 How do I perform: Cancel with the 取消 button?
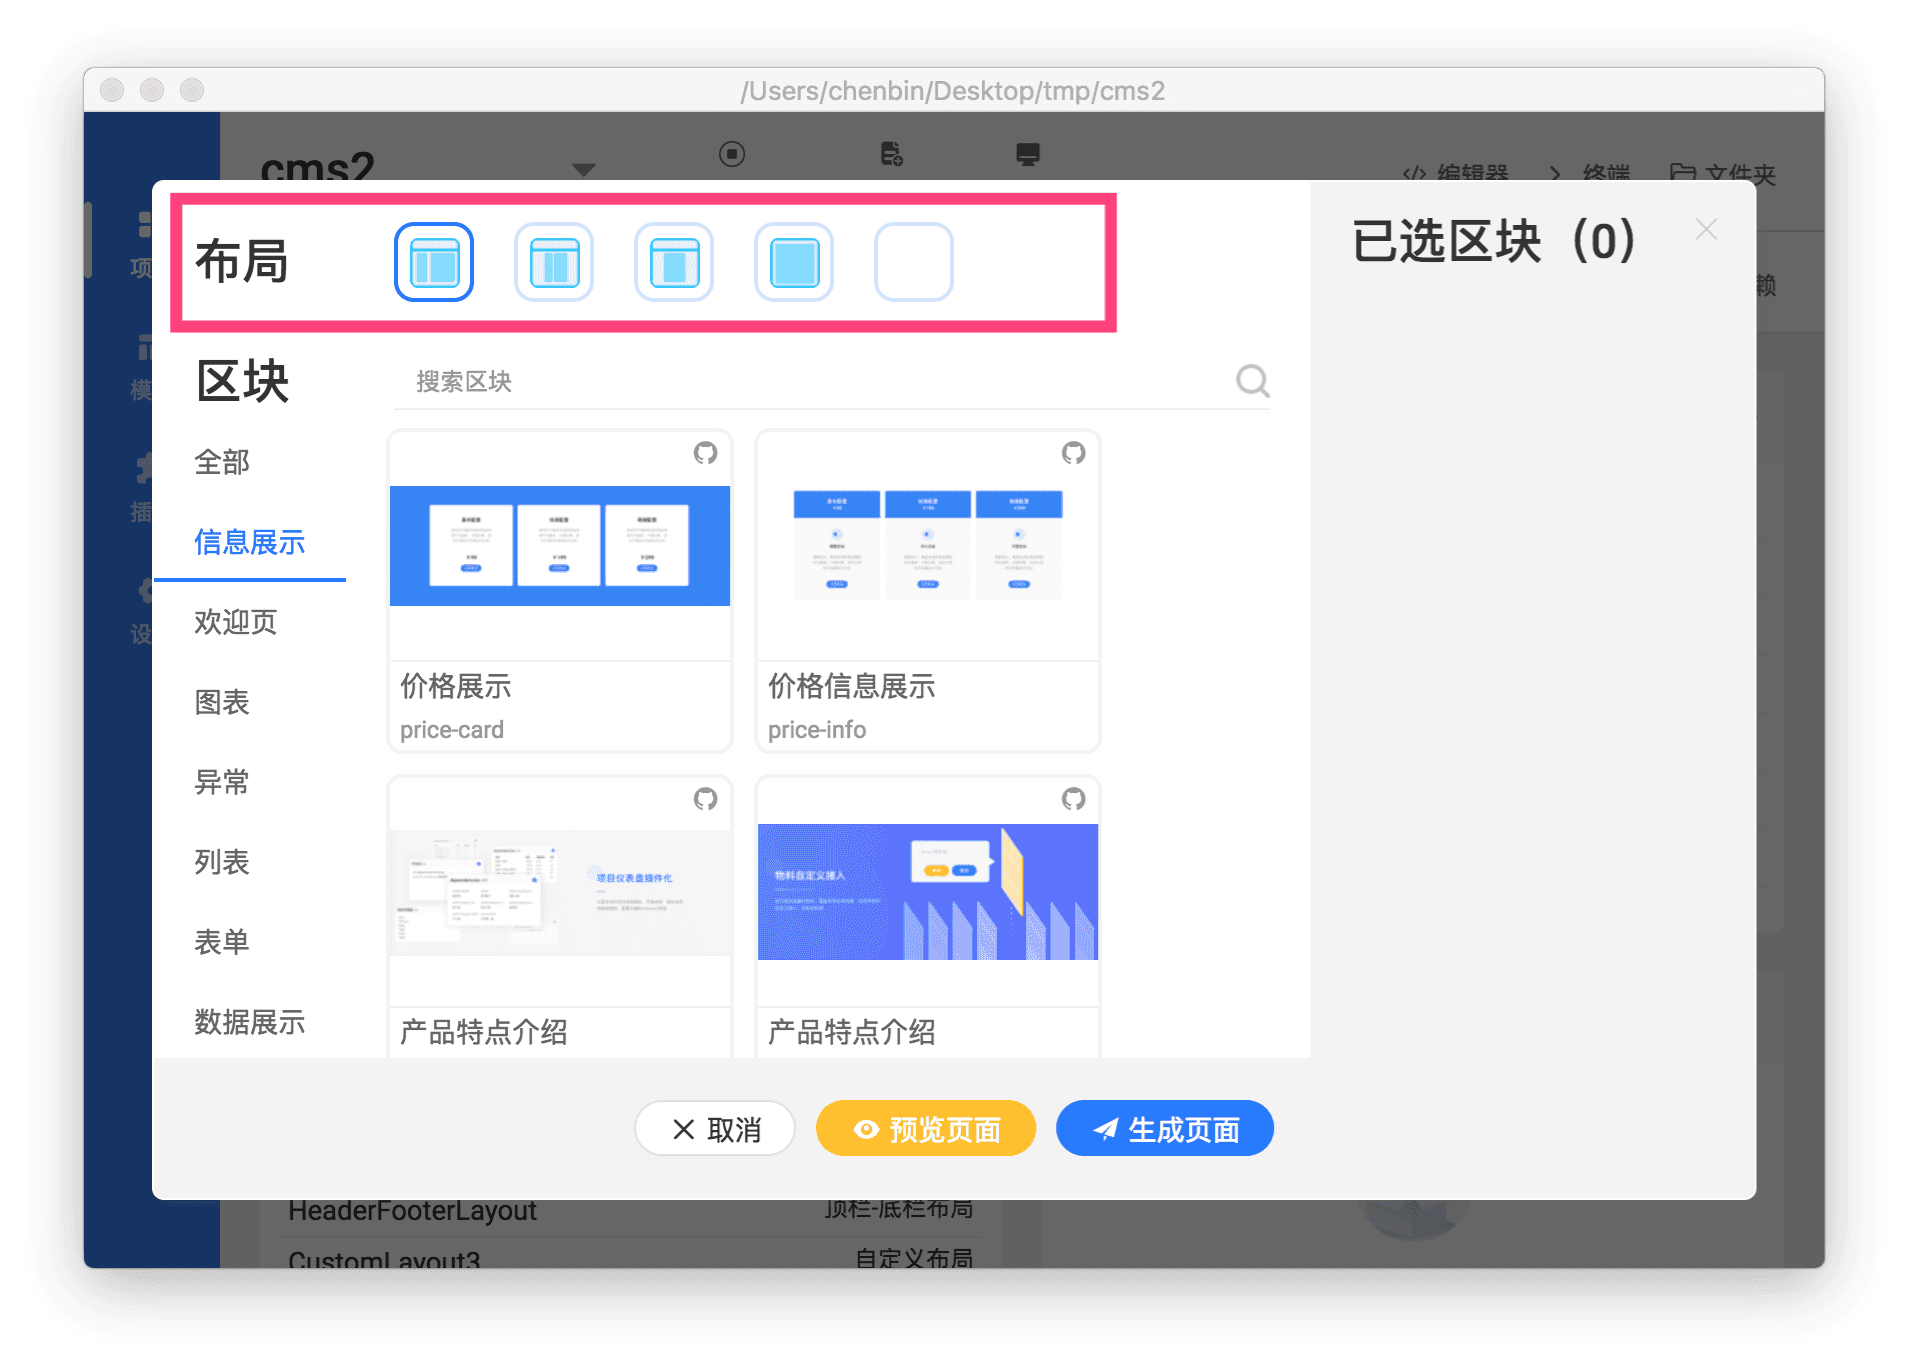click(715, 1129)
